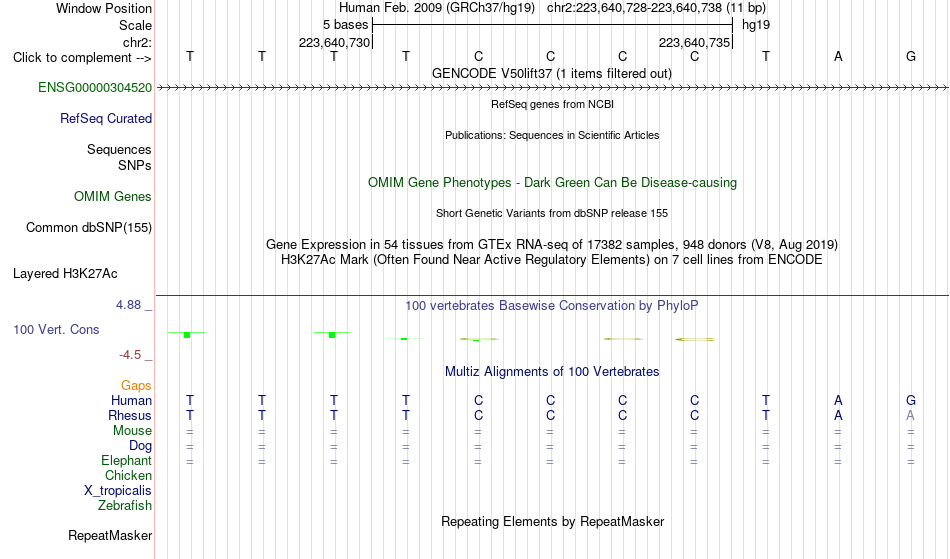
Task: Click the faded A in the Rhesus row
Action: (x=910, y=415)
